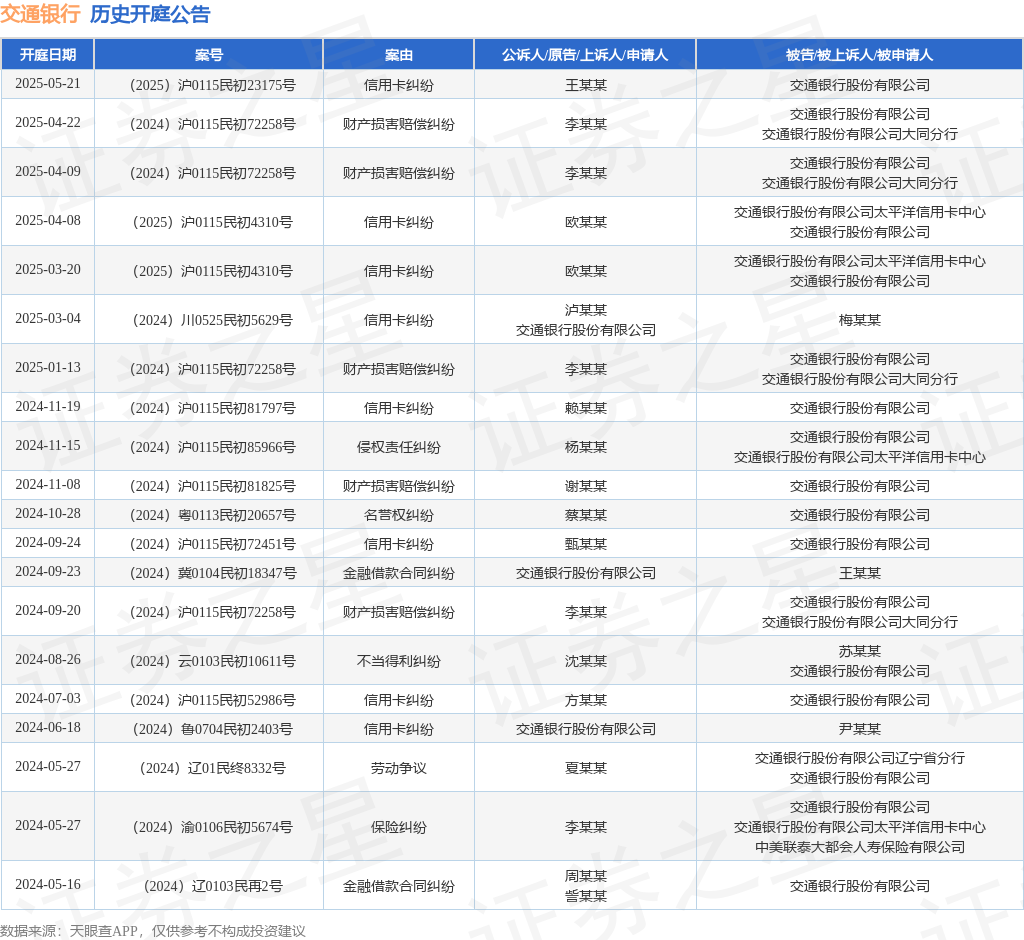The image size is (1024, 940).
Task: Click the 被告/被上诉人/被申请人 column header
Action: [859, 55]
